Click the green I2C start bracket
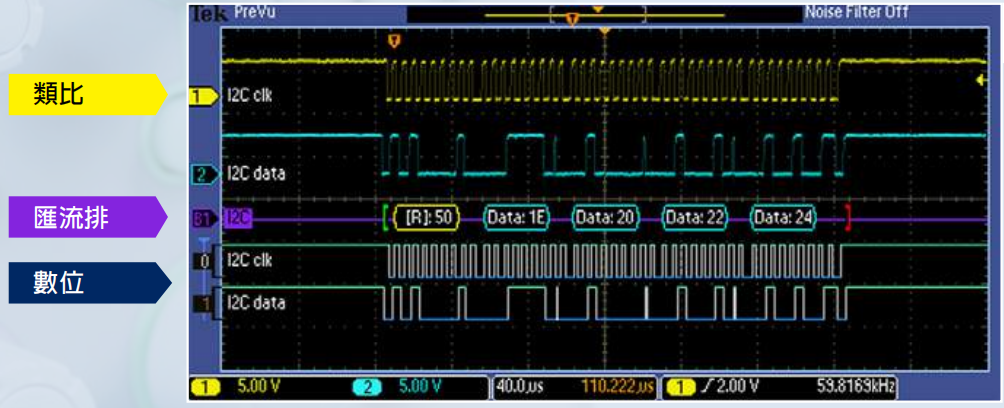The image size is (1004, 408). [386, 216]
